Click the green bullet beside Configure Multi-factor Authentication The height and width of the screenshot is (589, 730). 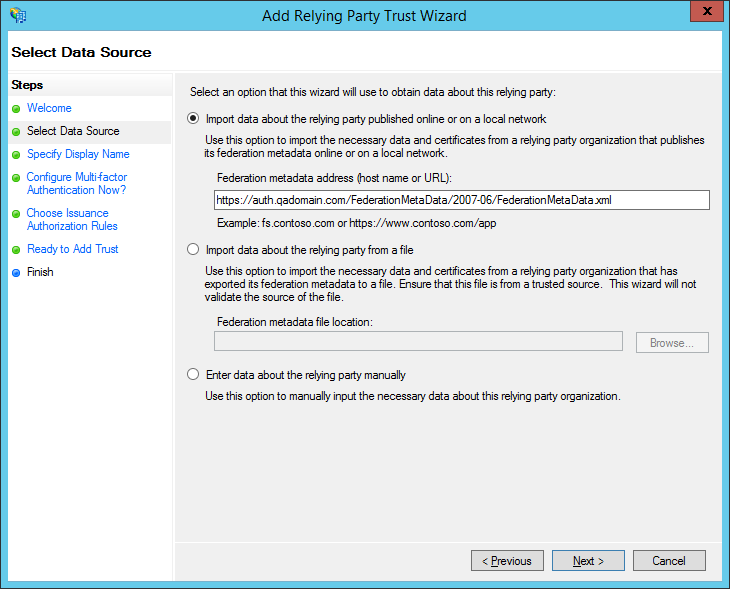16,178
